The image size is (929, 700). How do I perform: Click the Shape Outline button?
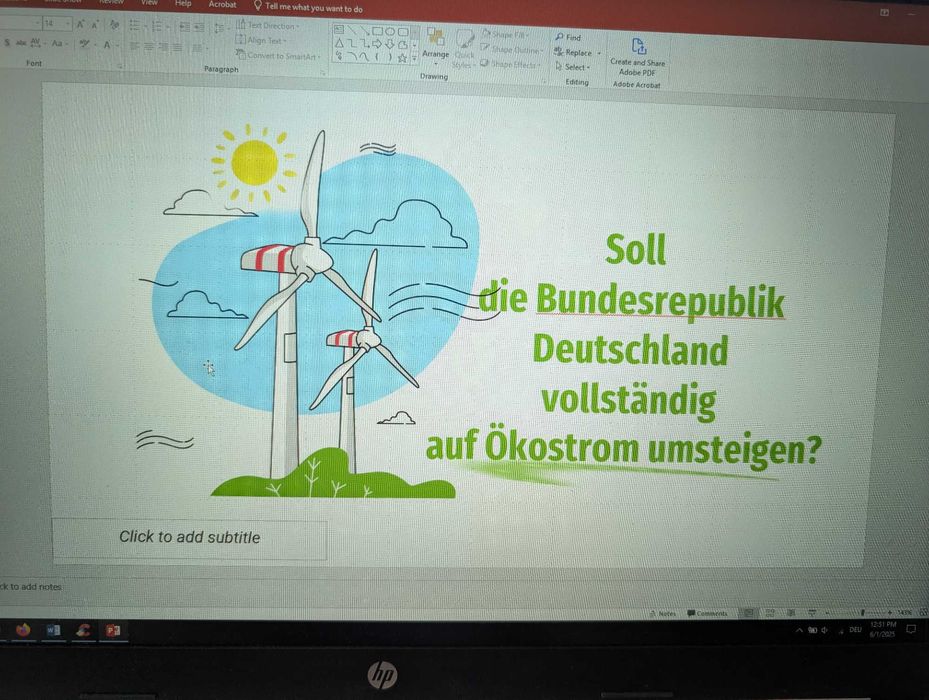point(511,49)
